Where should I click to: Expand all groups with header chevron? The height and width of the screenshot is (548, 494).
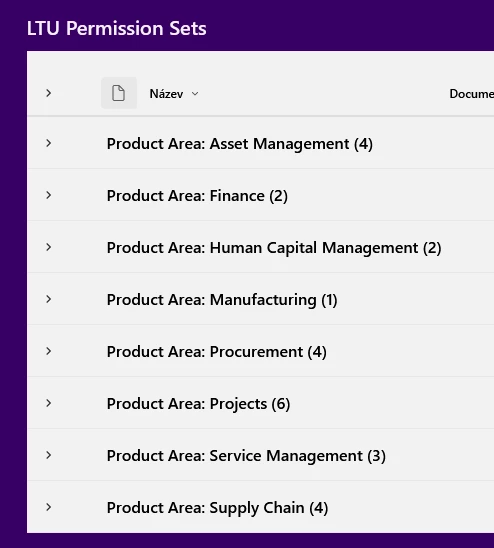[x=49, y=93]
